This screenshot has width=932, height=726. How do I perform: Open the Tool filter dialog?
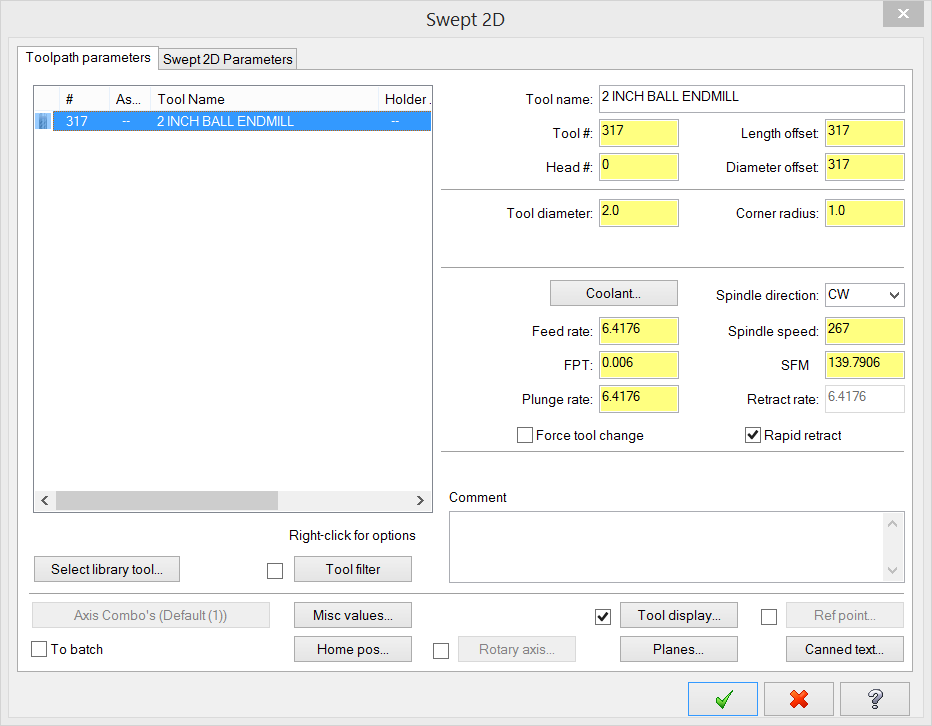(x=352, y=569)
